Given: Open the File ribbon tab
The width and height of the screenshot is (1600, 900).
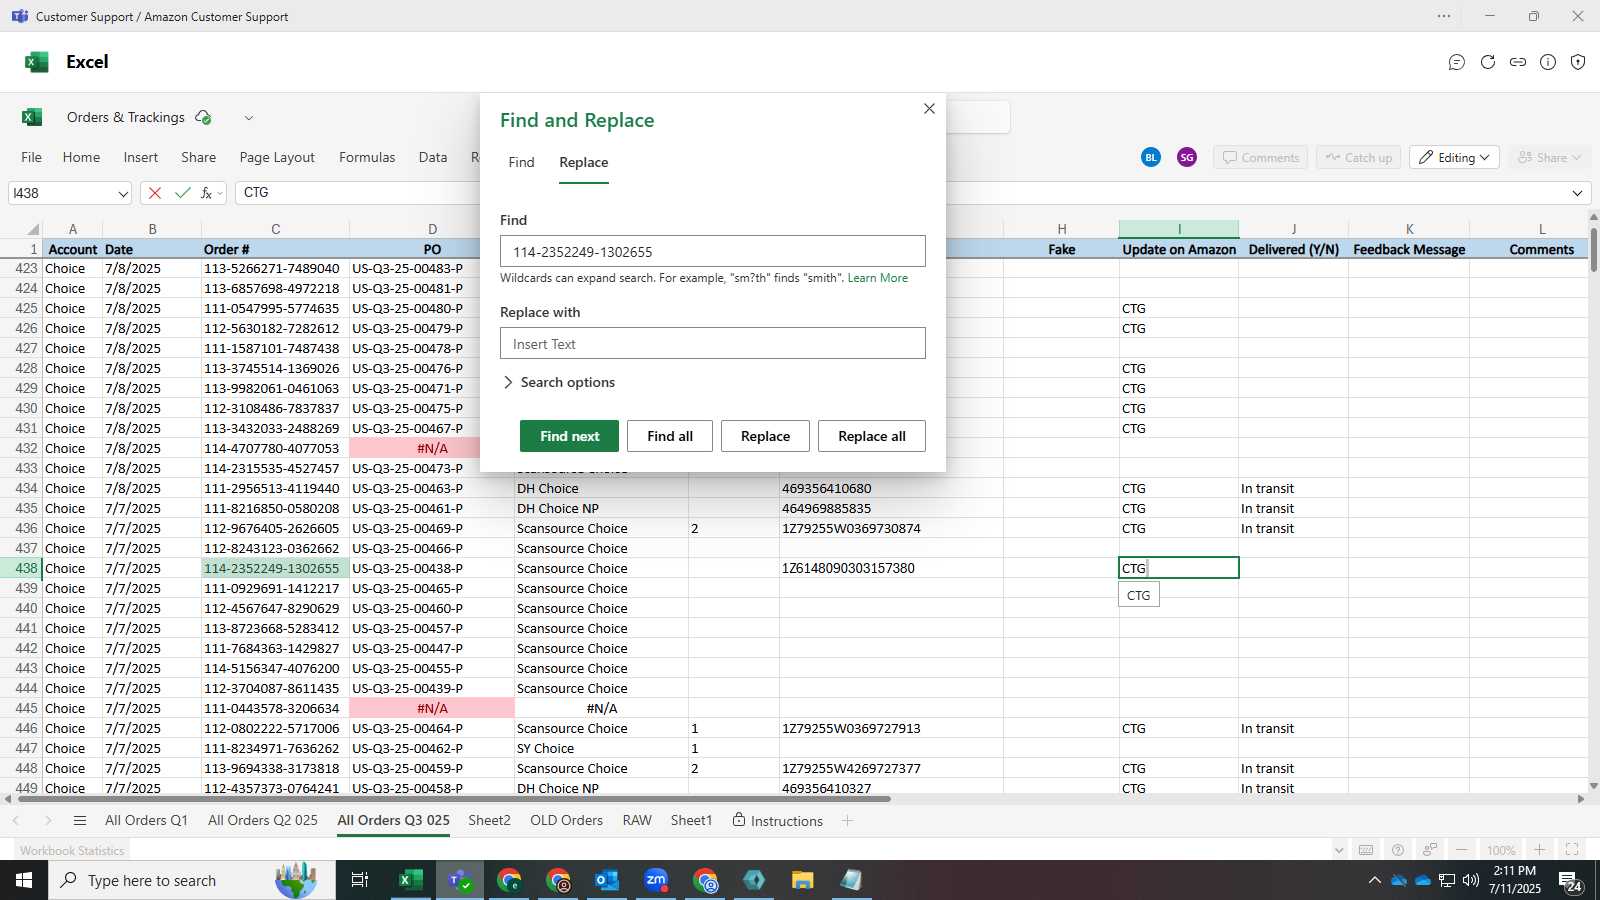Looking at the screenshot, I should [32, 157].
